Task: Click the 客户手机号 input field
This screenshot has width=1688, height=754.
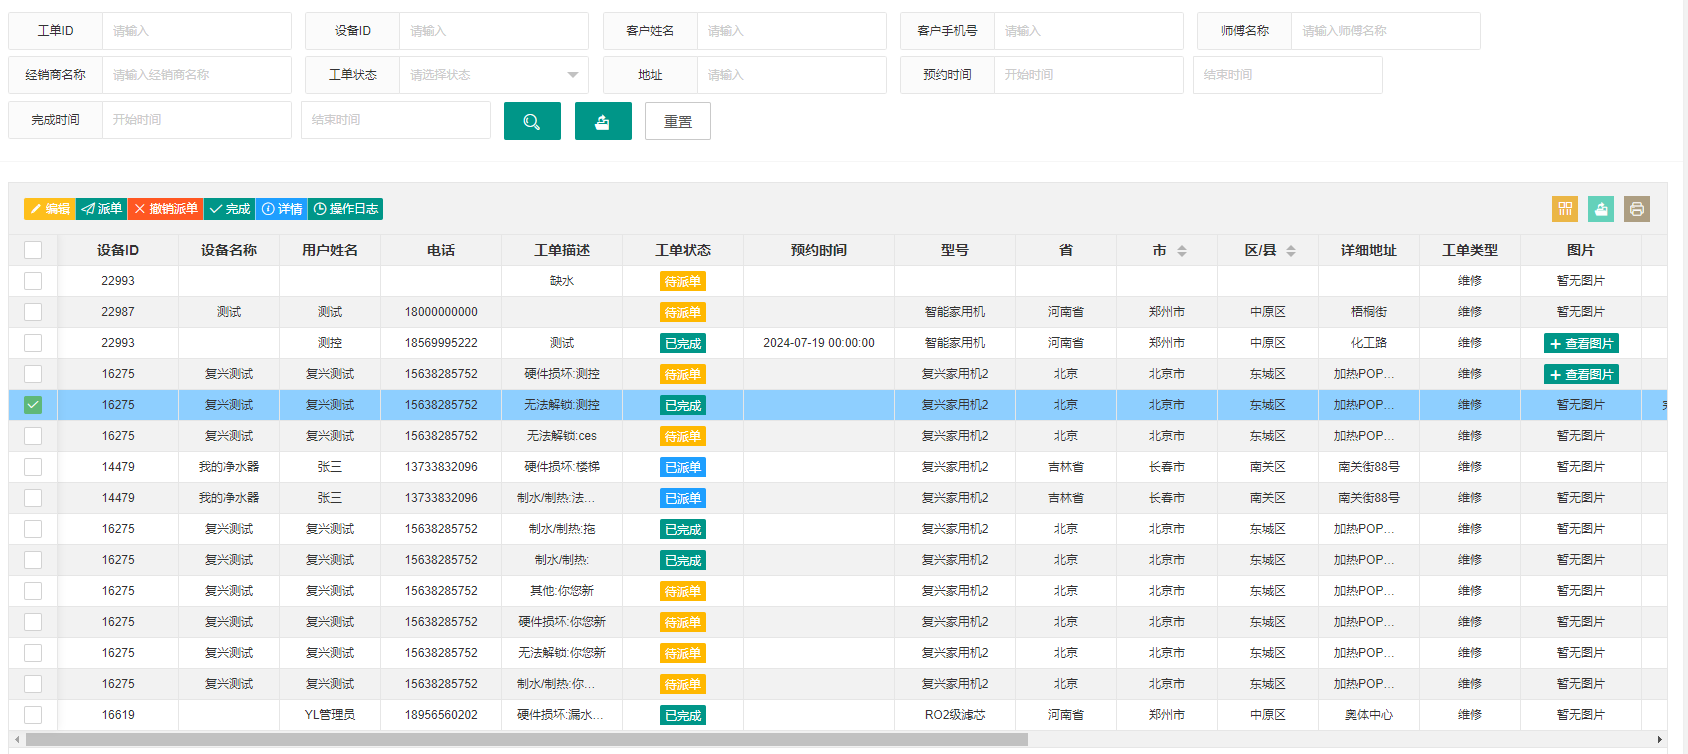Action: pos(1088,31)
